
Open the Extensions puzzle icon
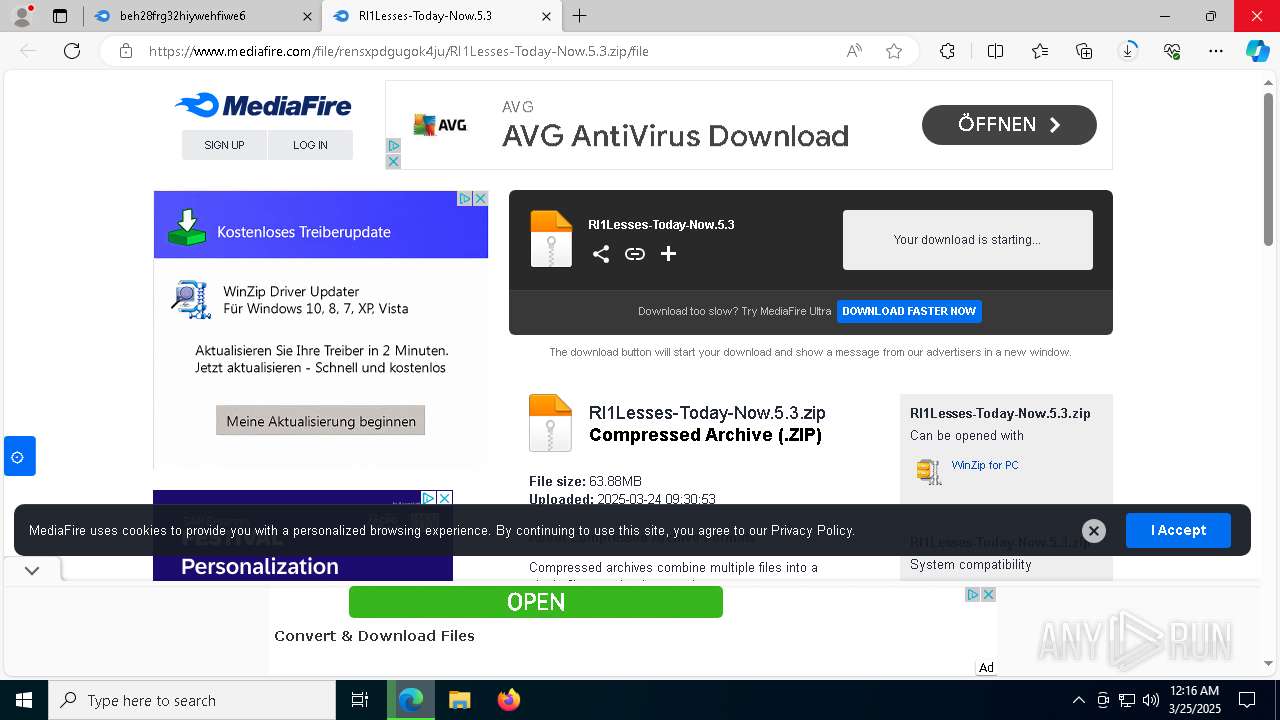tap(947, 51)
